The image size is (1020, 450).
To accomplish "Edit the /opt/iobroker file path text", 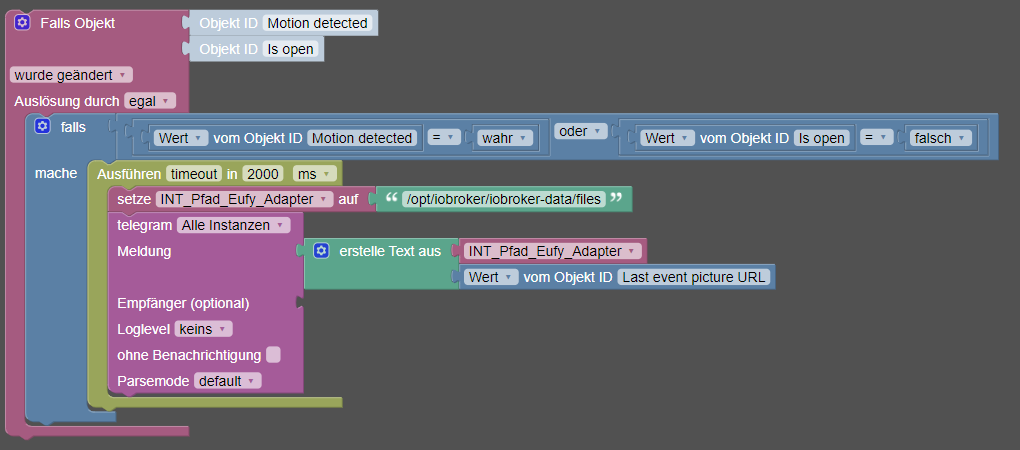I will pos(502,199).
